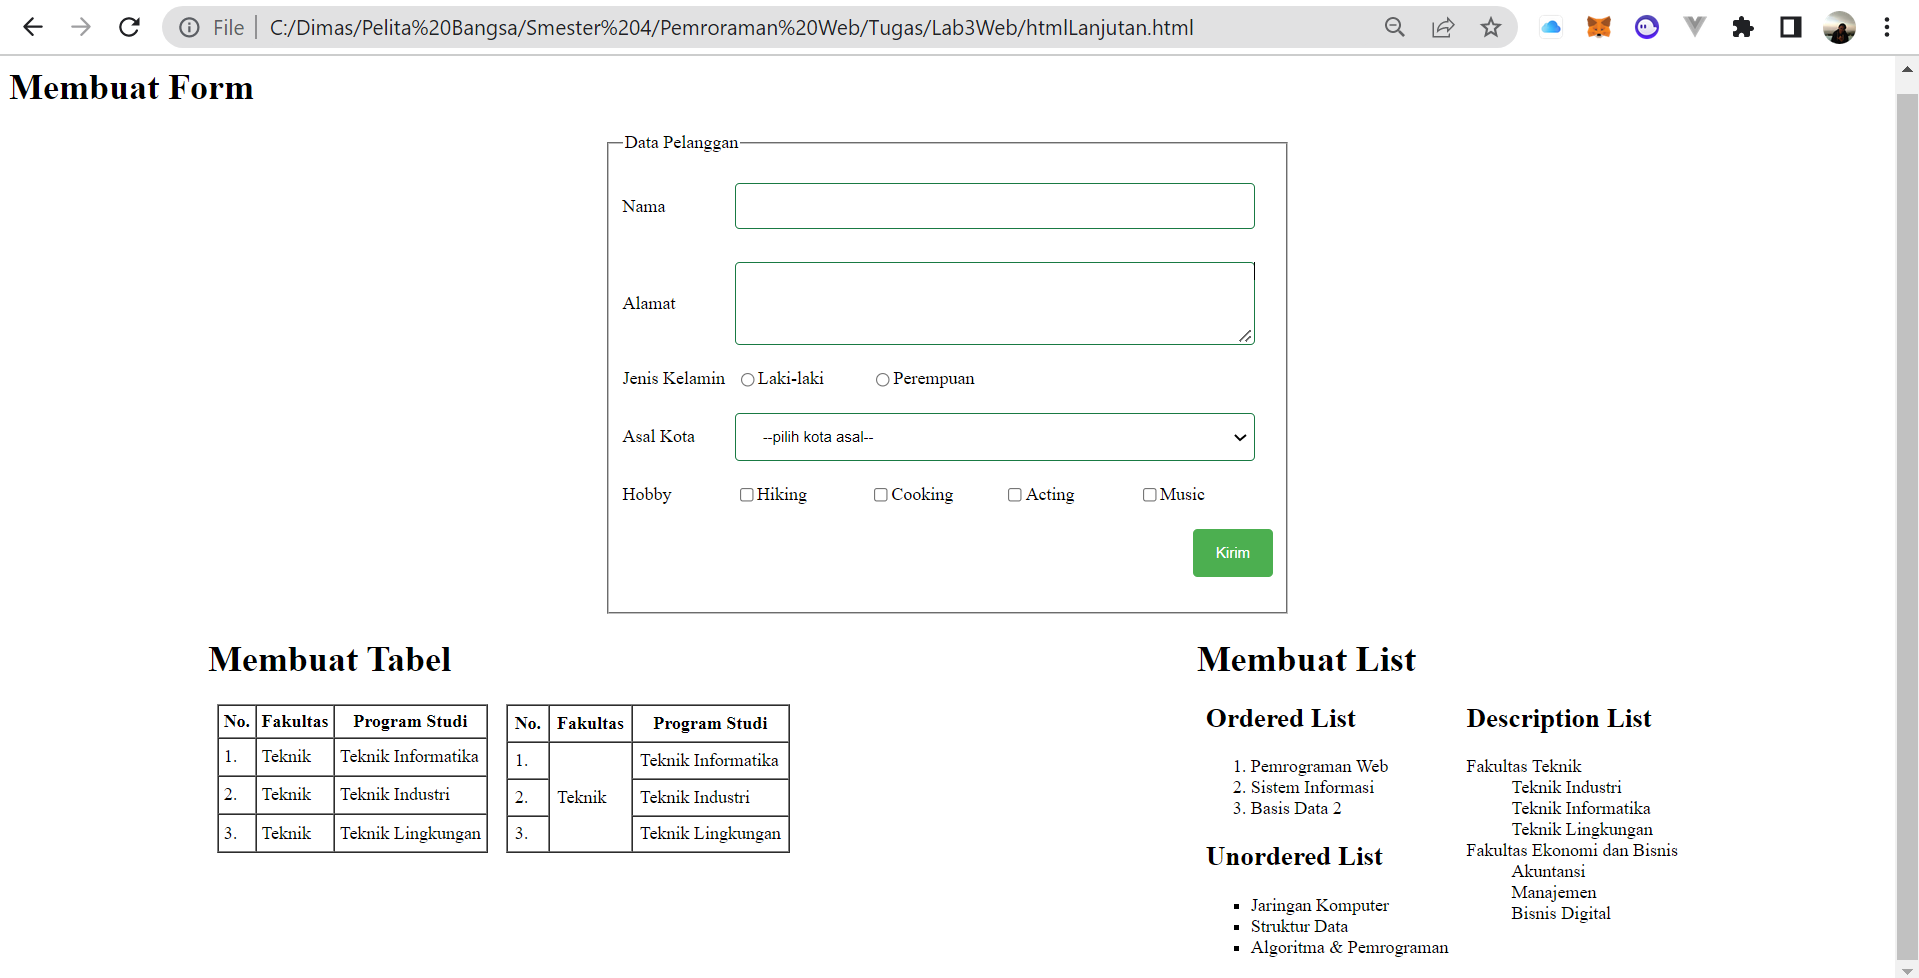Screen dimensions: 1919x978
Task: Check the Hiking hobby checkbox
Action: click(746, 495)
